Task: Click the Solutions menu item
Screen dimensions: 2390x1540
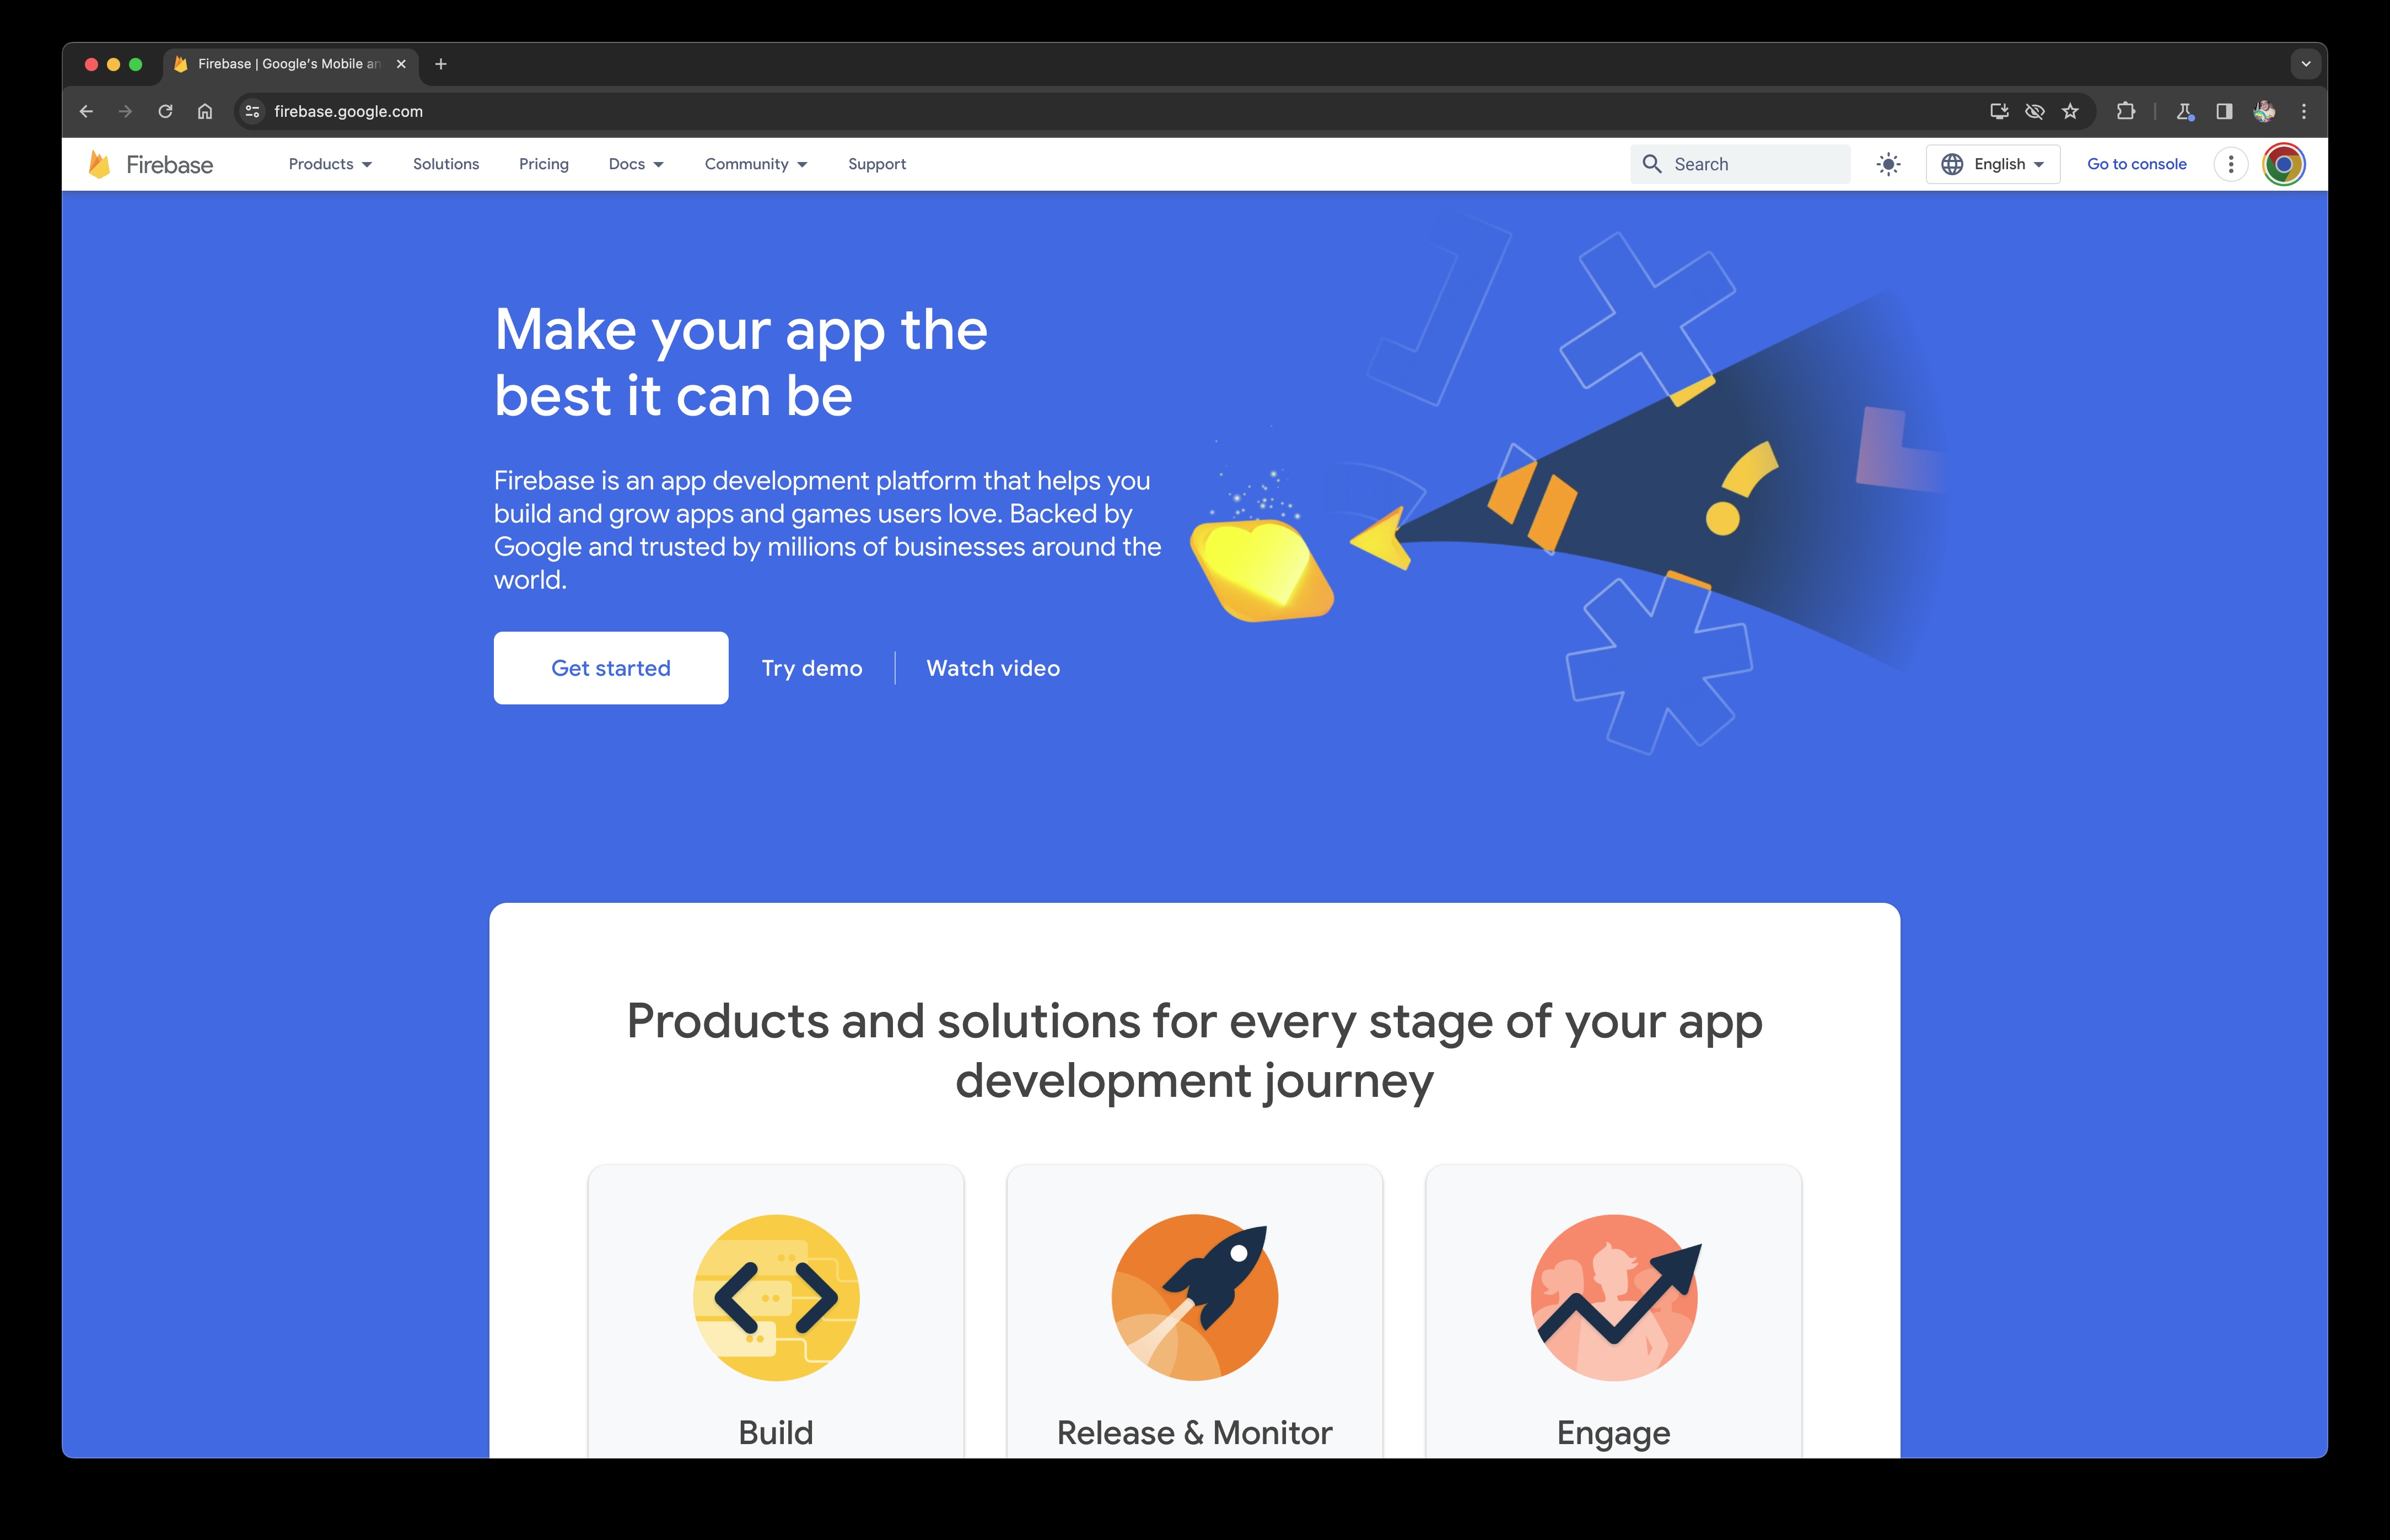Action: coord(446,164)
